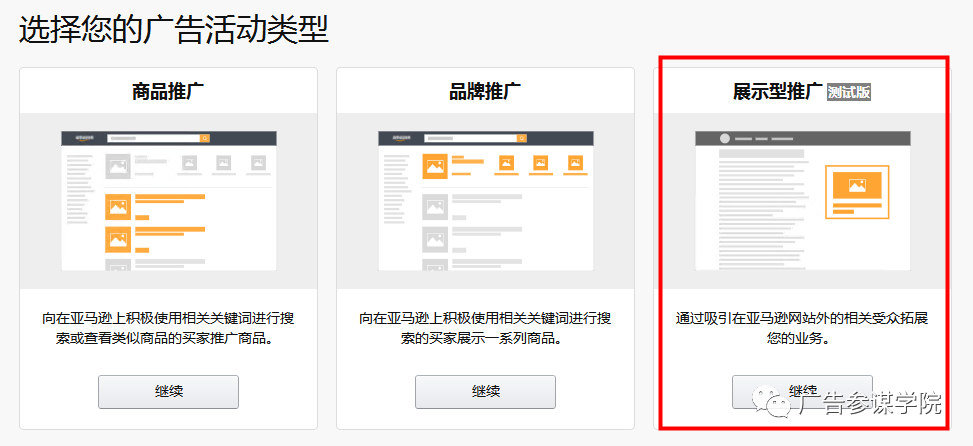Click the 品牌推广 description text

(485, 329)
